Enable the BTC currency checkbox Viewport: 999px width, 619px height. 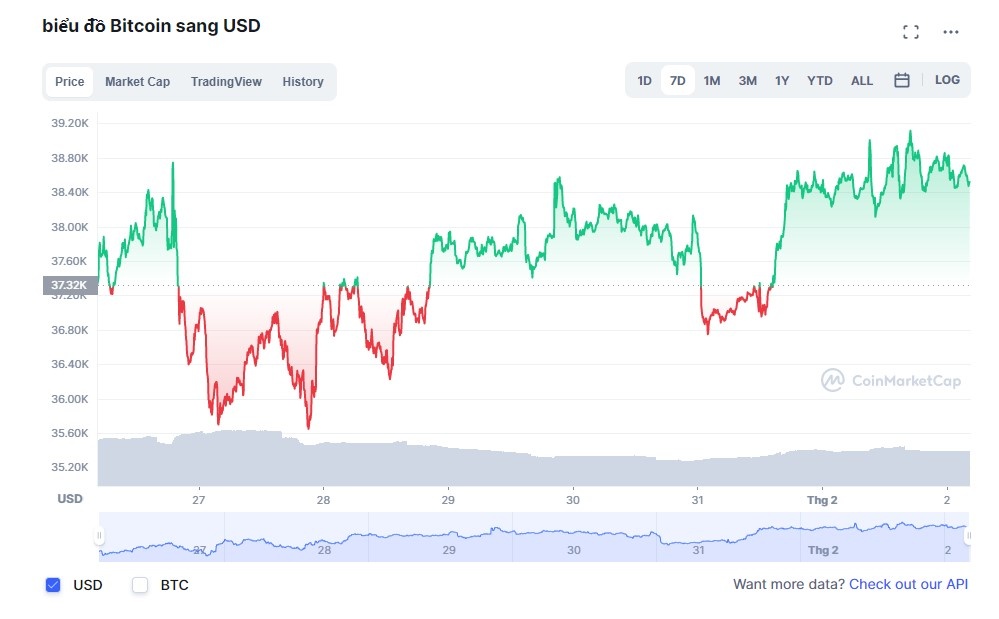pos(139,585)
